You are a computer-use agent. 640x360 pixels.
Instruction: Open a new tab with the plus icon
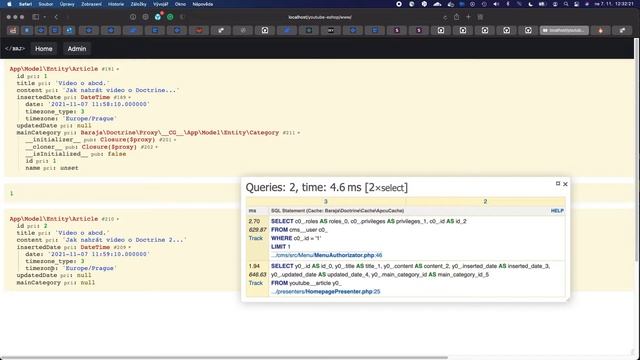coord(468,17)
